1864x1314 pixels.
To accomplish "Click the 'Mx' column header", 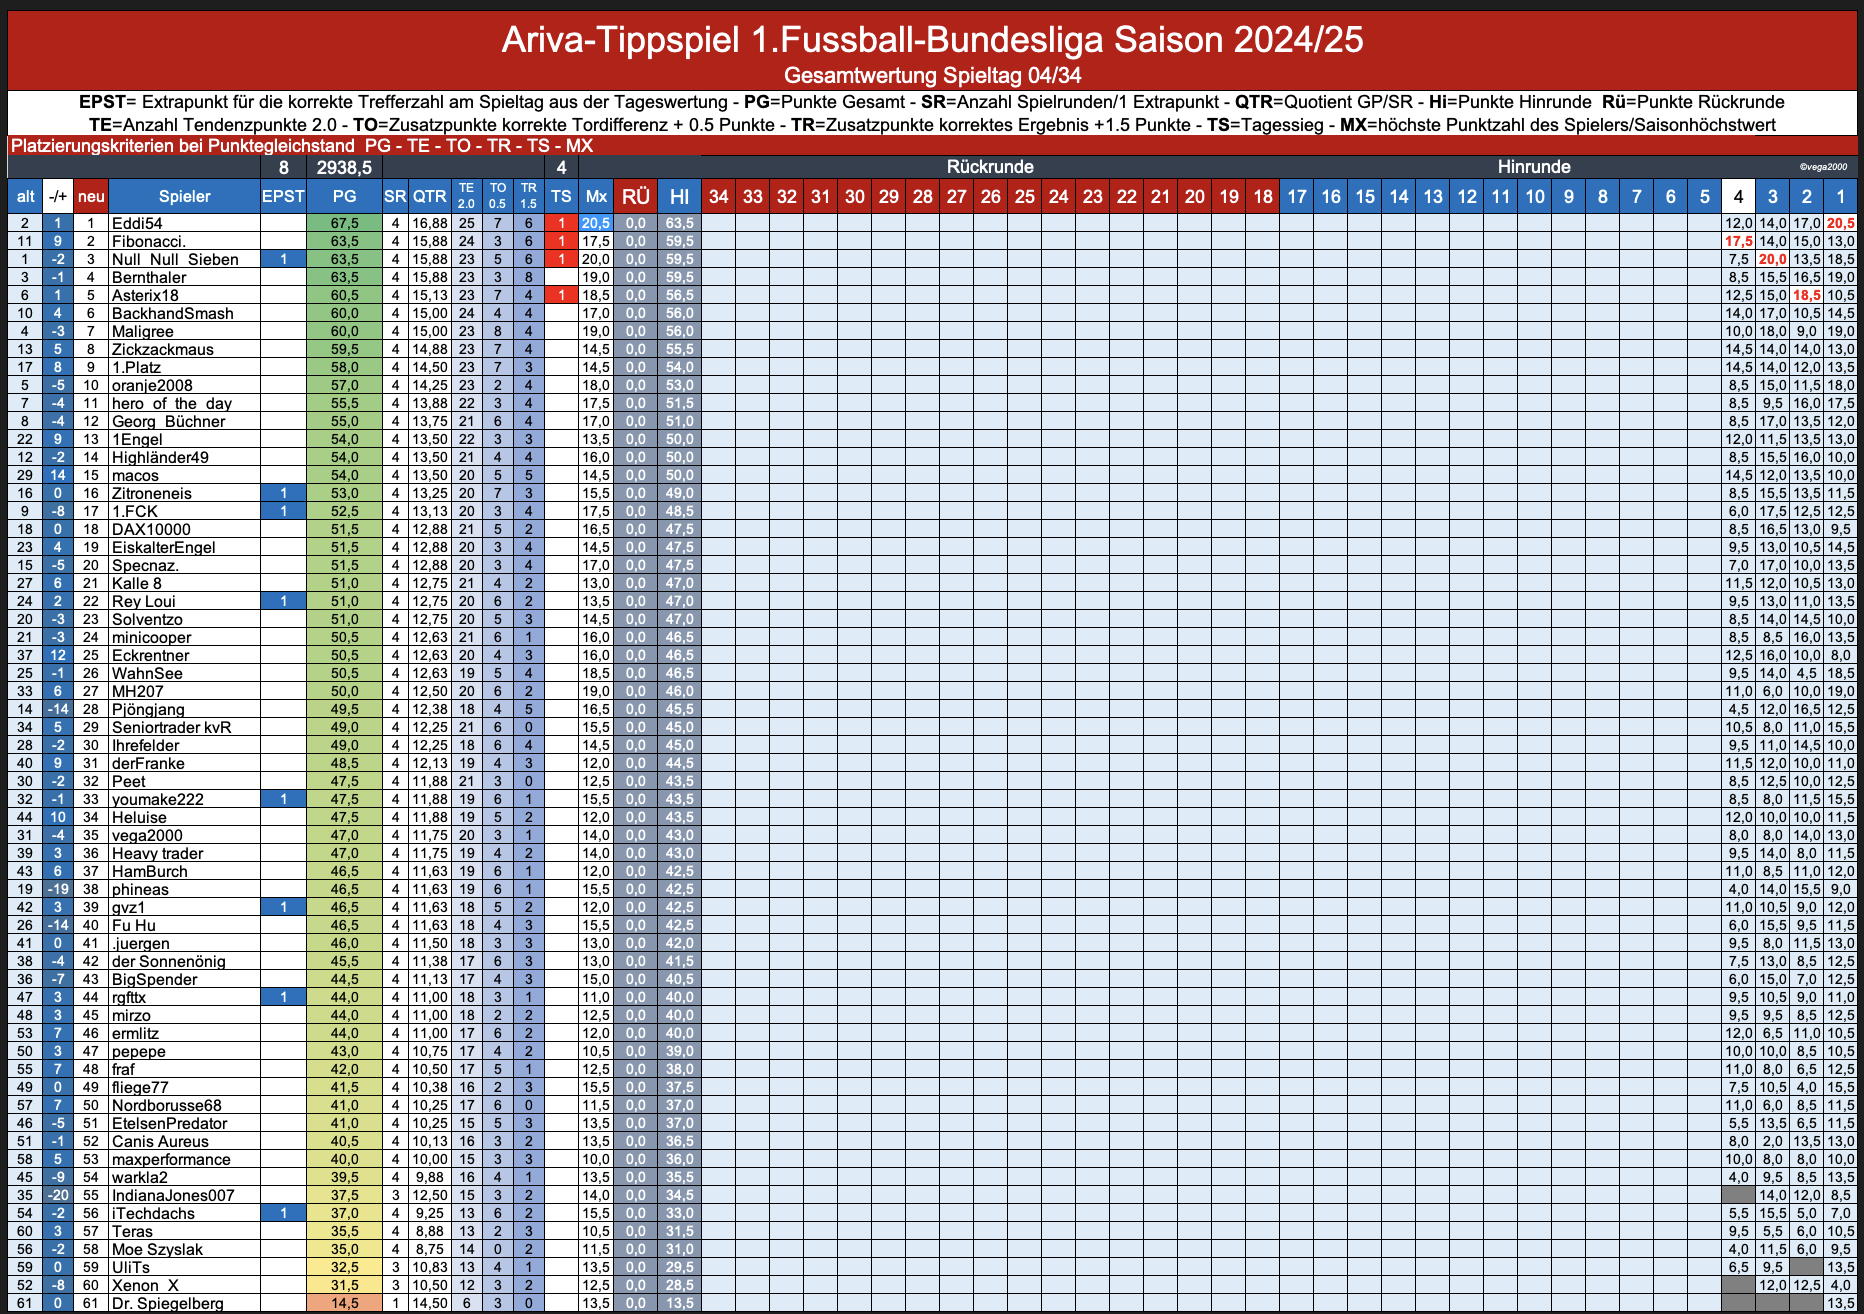I will 596,196.
